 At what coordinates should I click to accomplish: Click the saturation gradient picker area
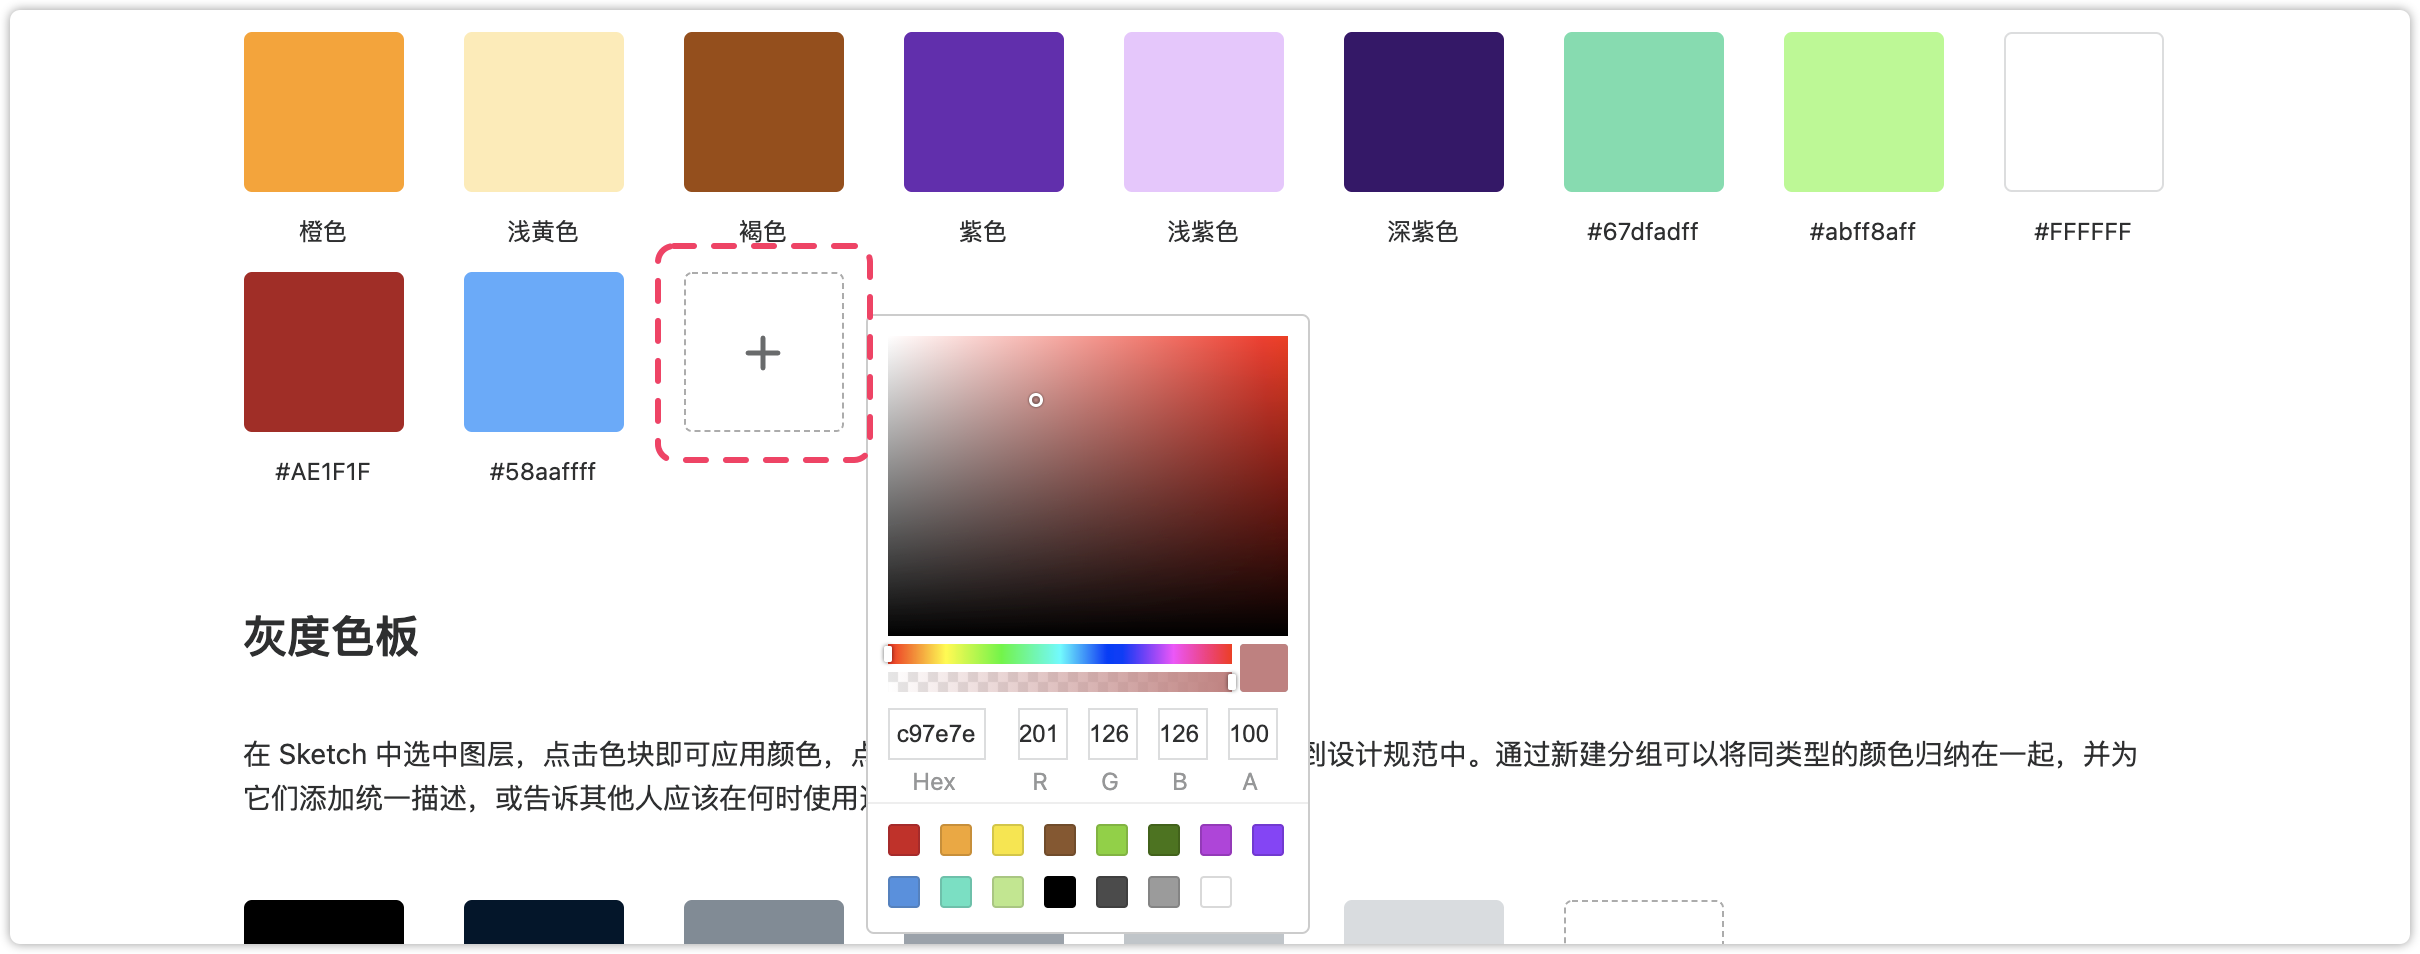pos(1088,486)
